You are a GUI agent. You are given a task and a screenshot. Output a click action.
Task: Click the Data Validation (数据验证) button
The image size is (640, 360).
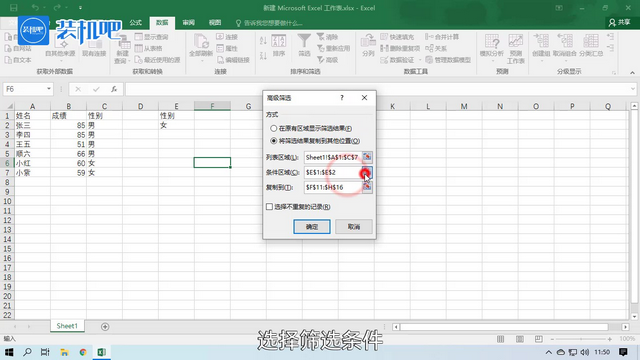click(x=397, y=60)
